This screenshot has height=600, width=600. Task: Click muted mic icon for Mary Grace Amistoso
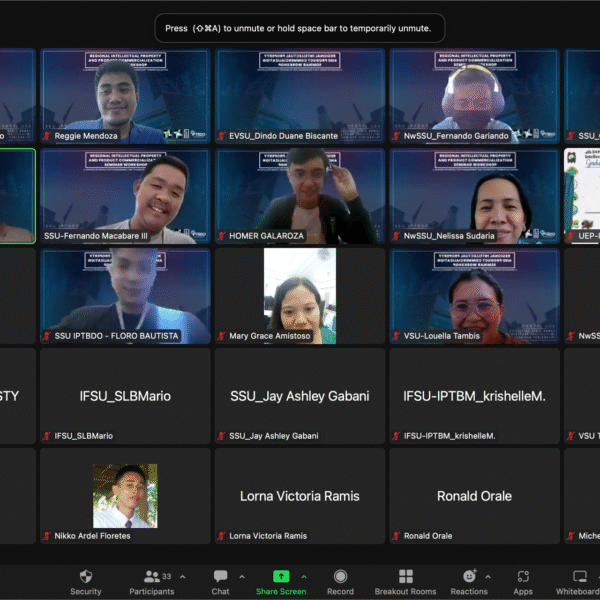(x=221, y=336)
